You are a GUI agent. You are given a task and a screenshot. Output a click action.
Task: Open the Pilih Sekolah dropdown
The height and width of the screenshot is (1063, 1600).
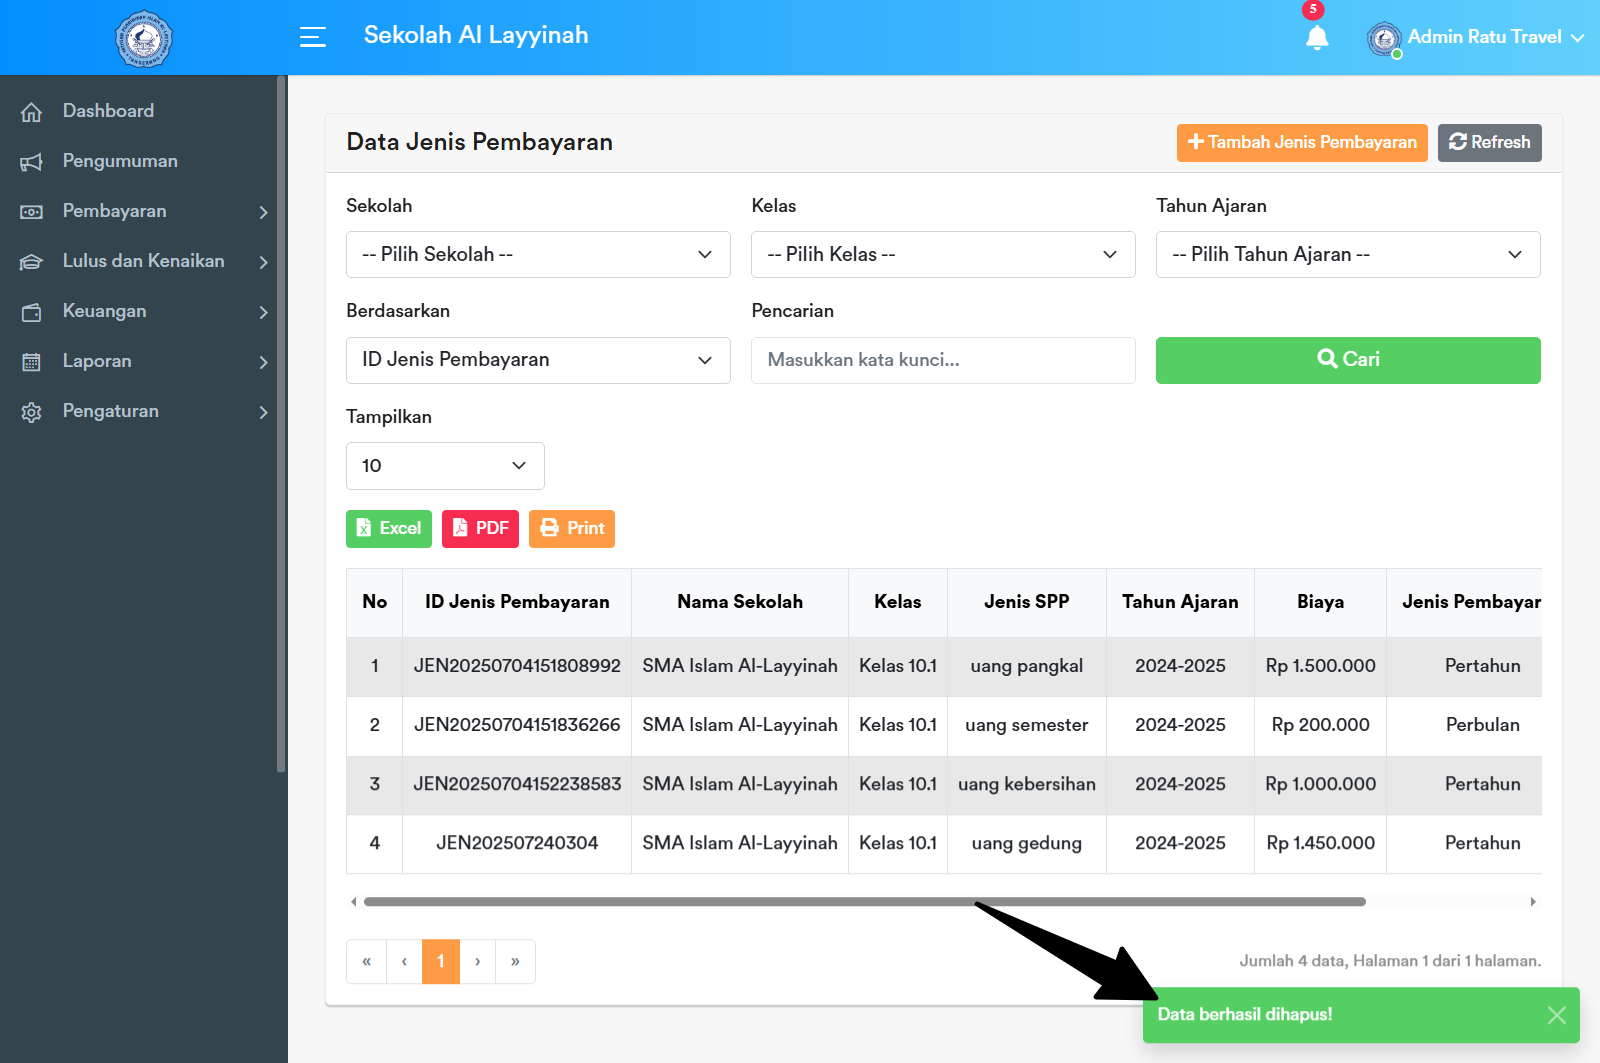click(538, 255)
